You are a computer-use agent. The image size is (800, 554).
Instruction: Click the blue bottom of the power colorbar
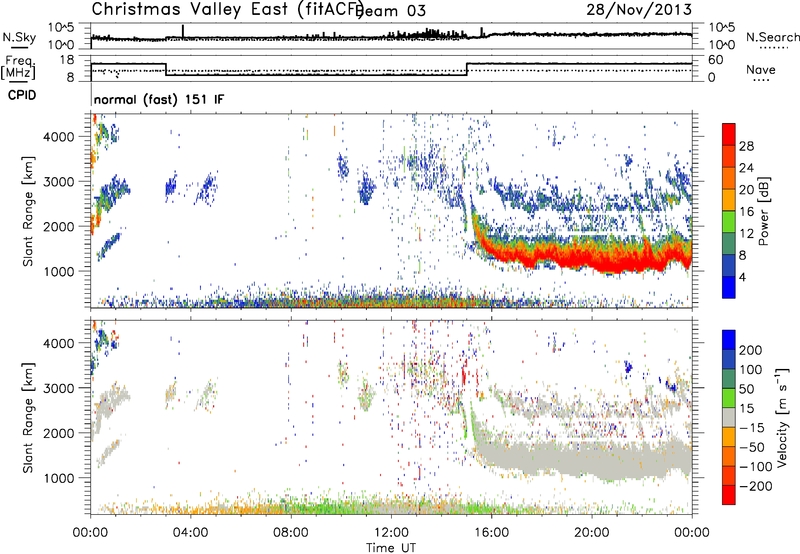(729, 287)
